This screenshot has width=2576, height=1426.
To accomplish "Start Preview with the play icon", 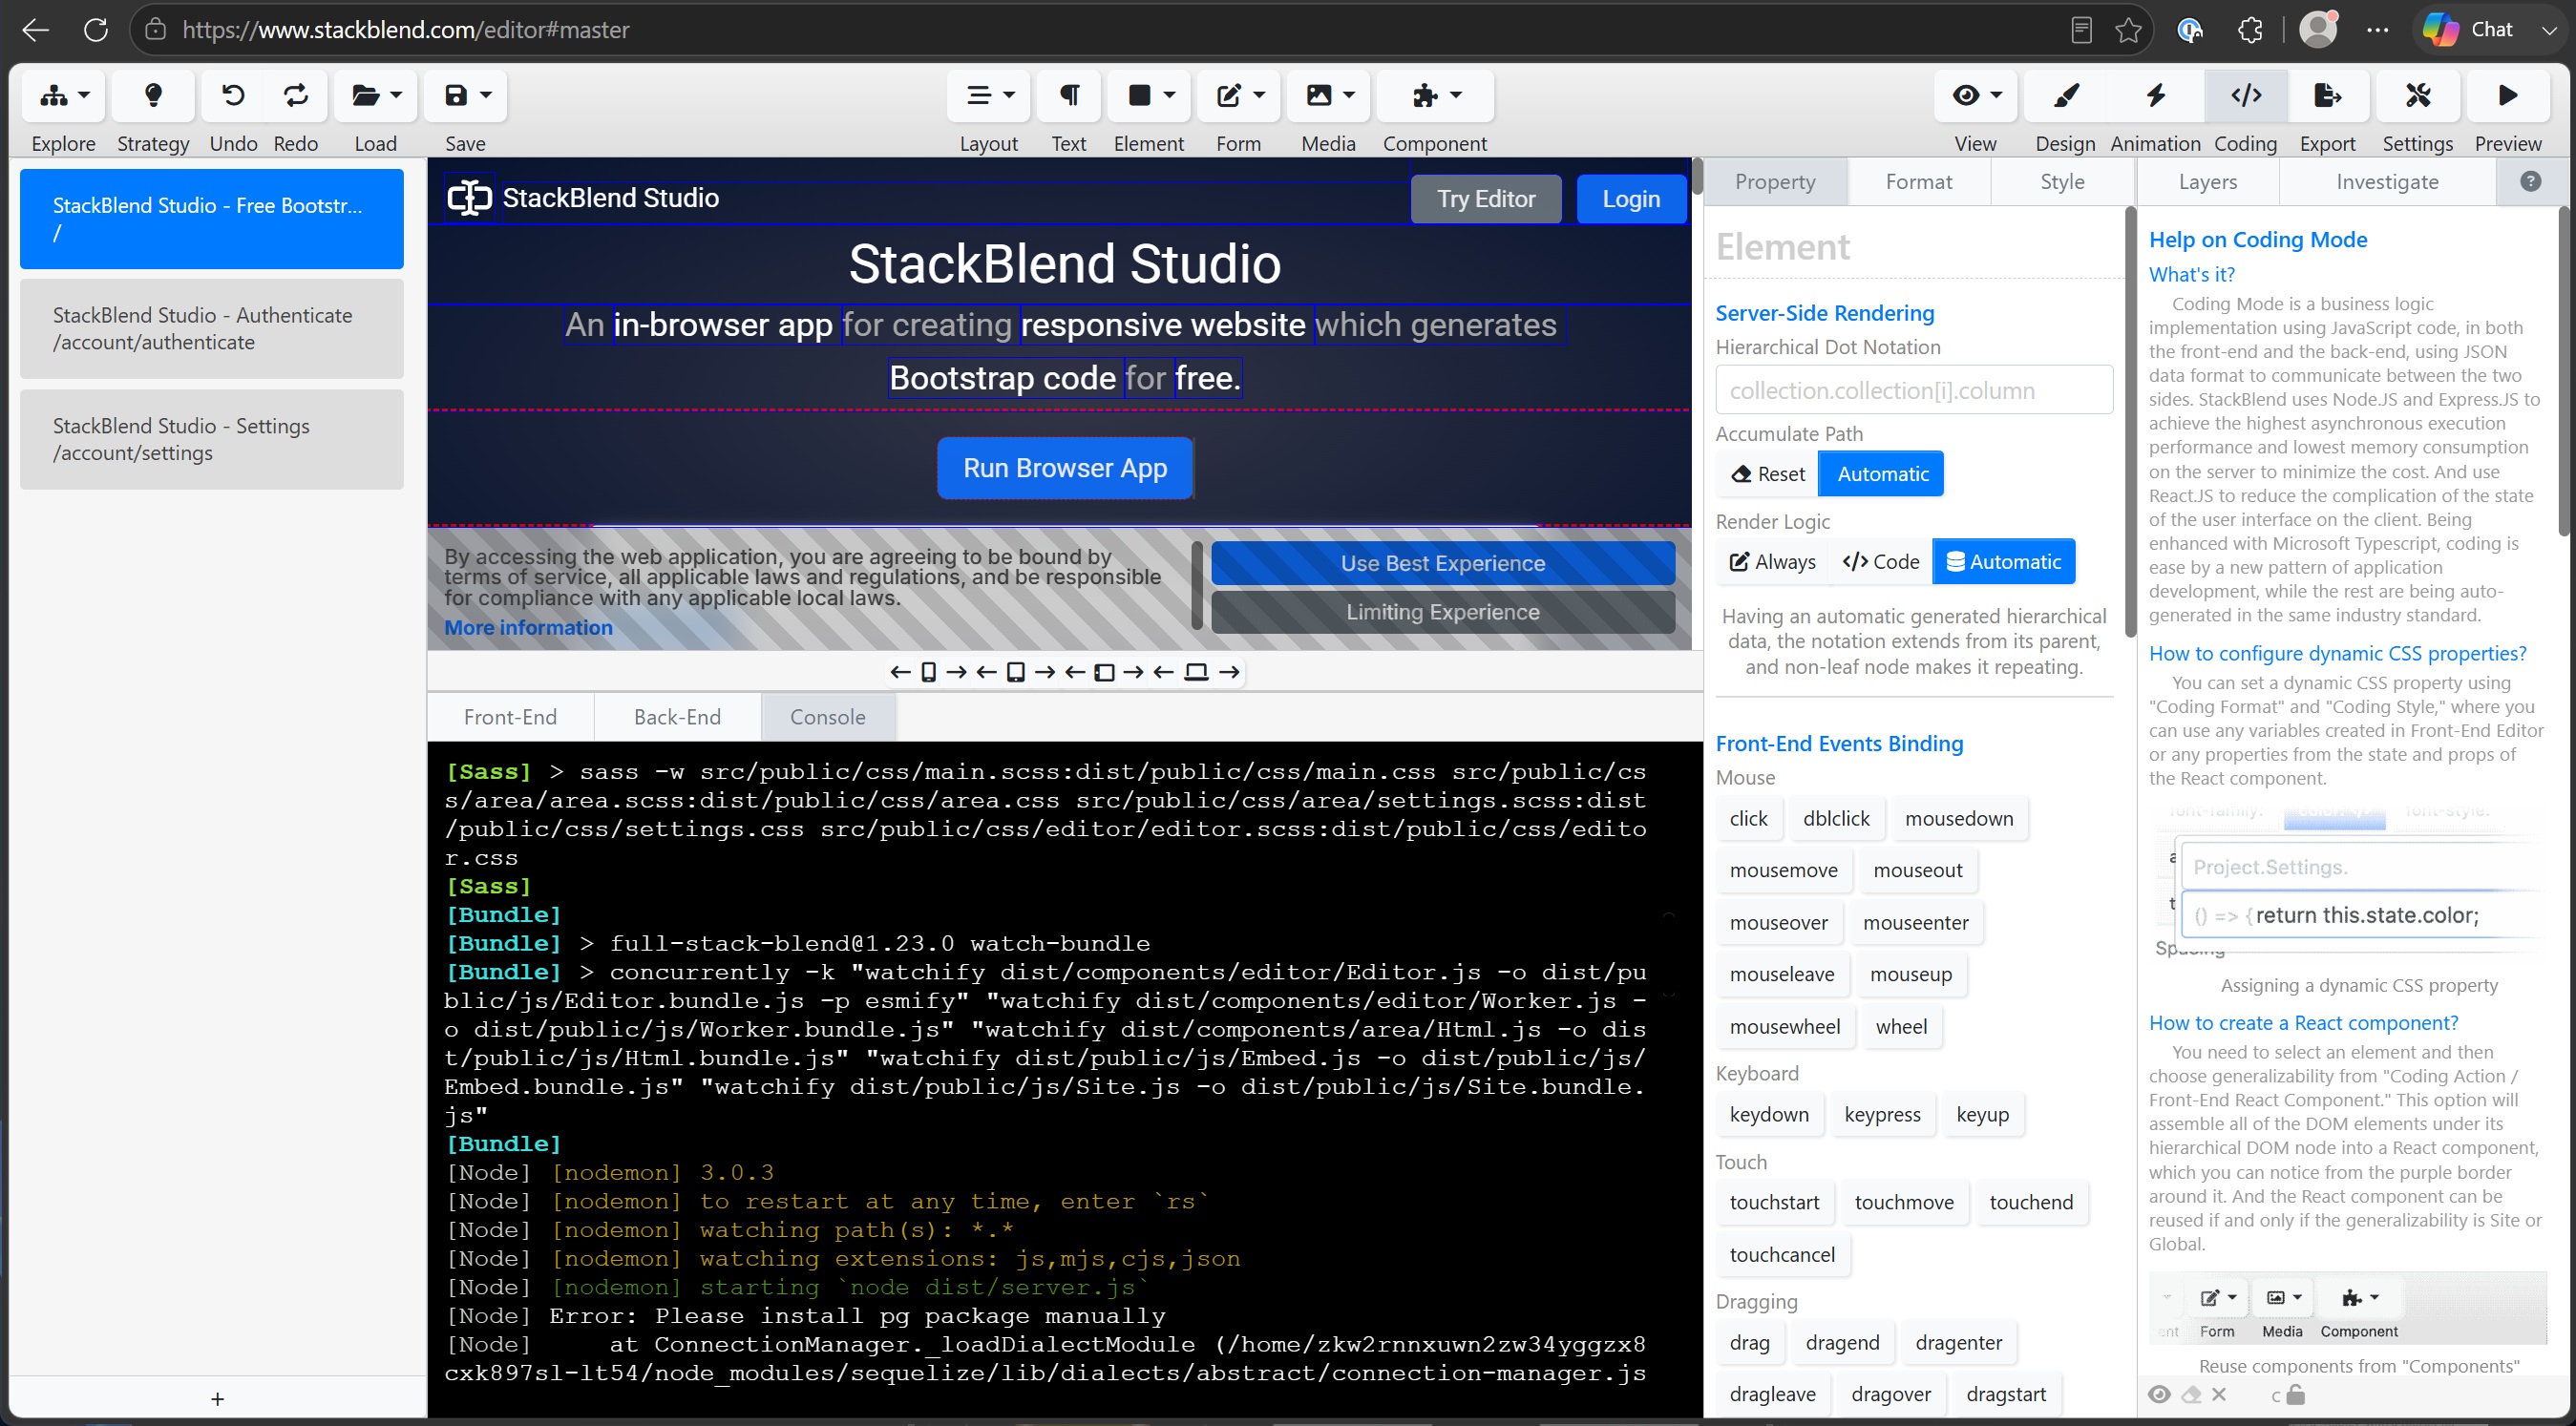I will tap(2507, 96).
